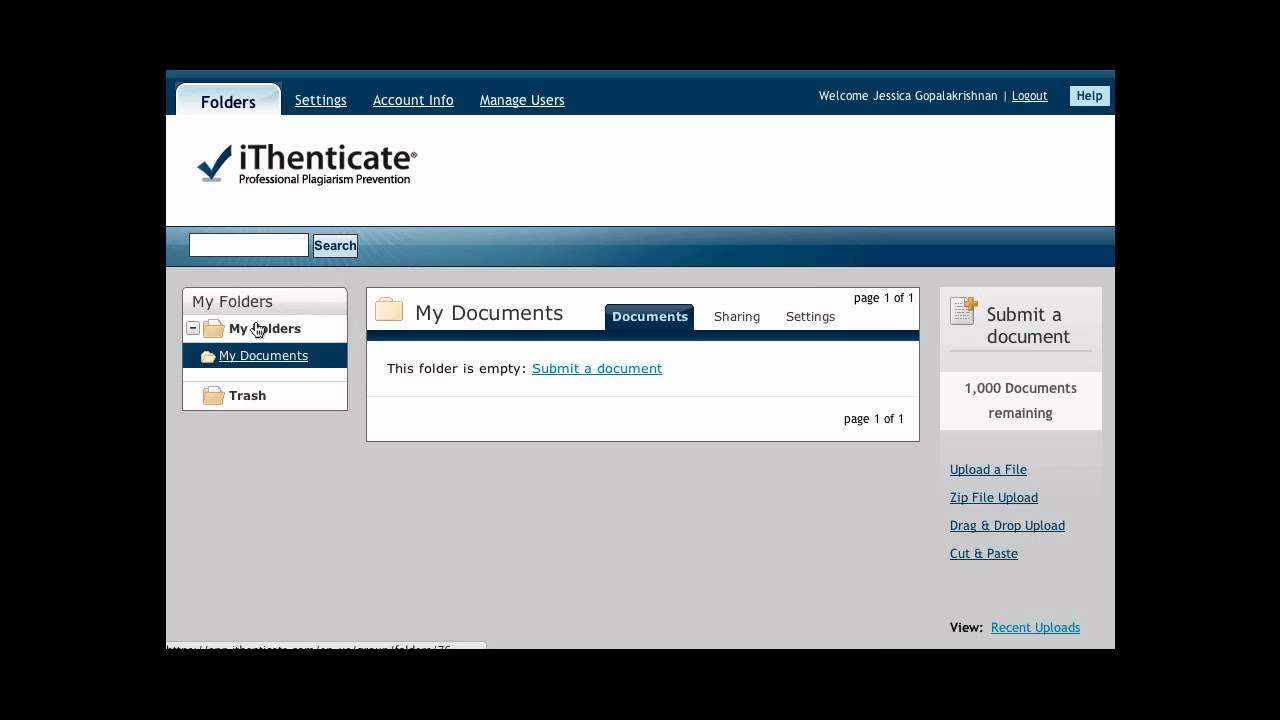Open Cut & Paste submission

[x=984, y=554]
